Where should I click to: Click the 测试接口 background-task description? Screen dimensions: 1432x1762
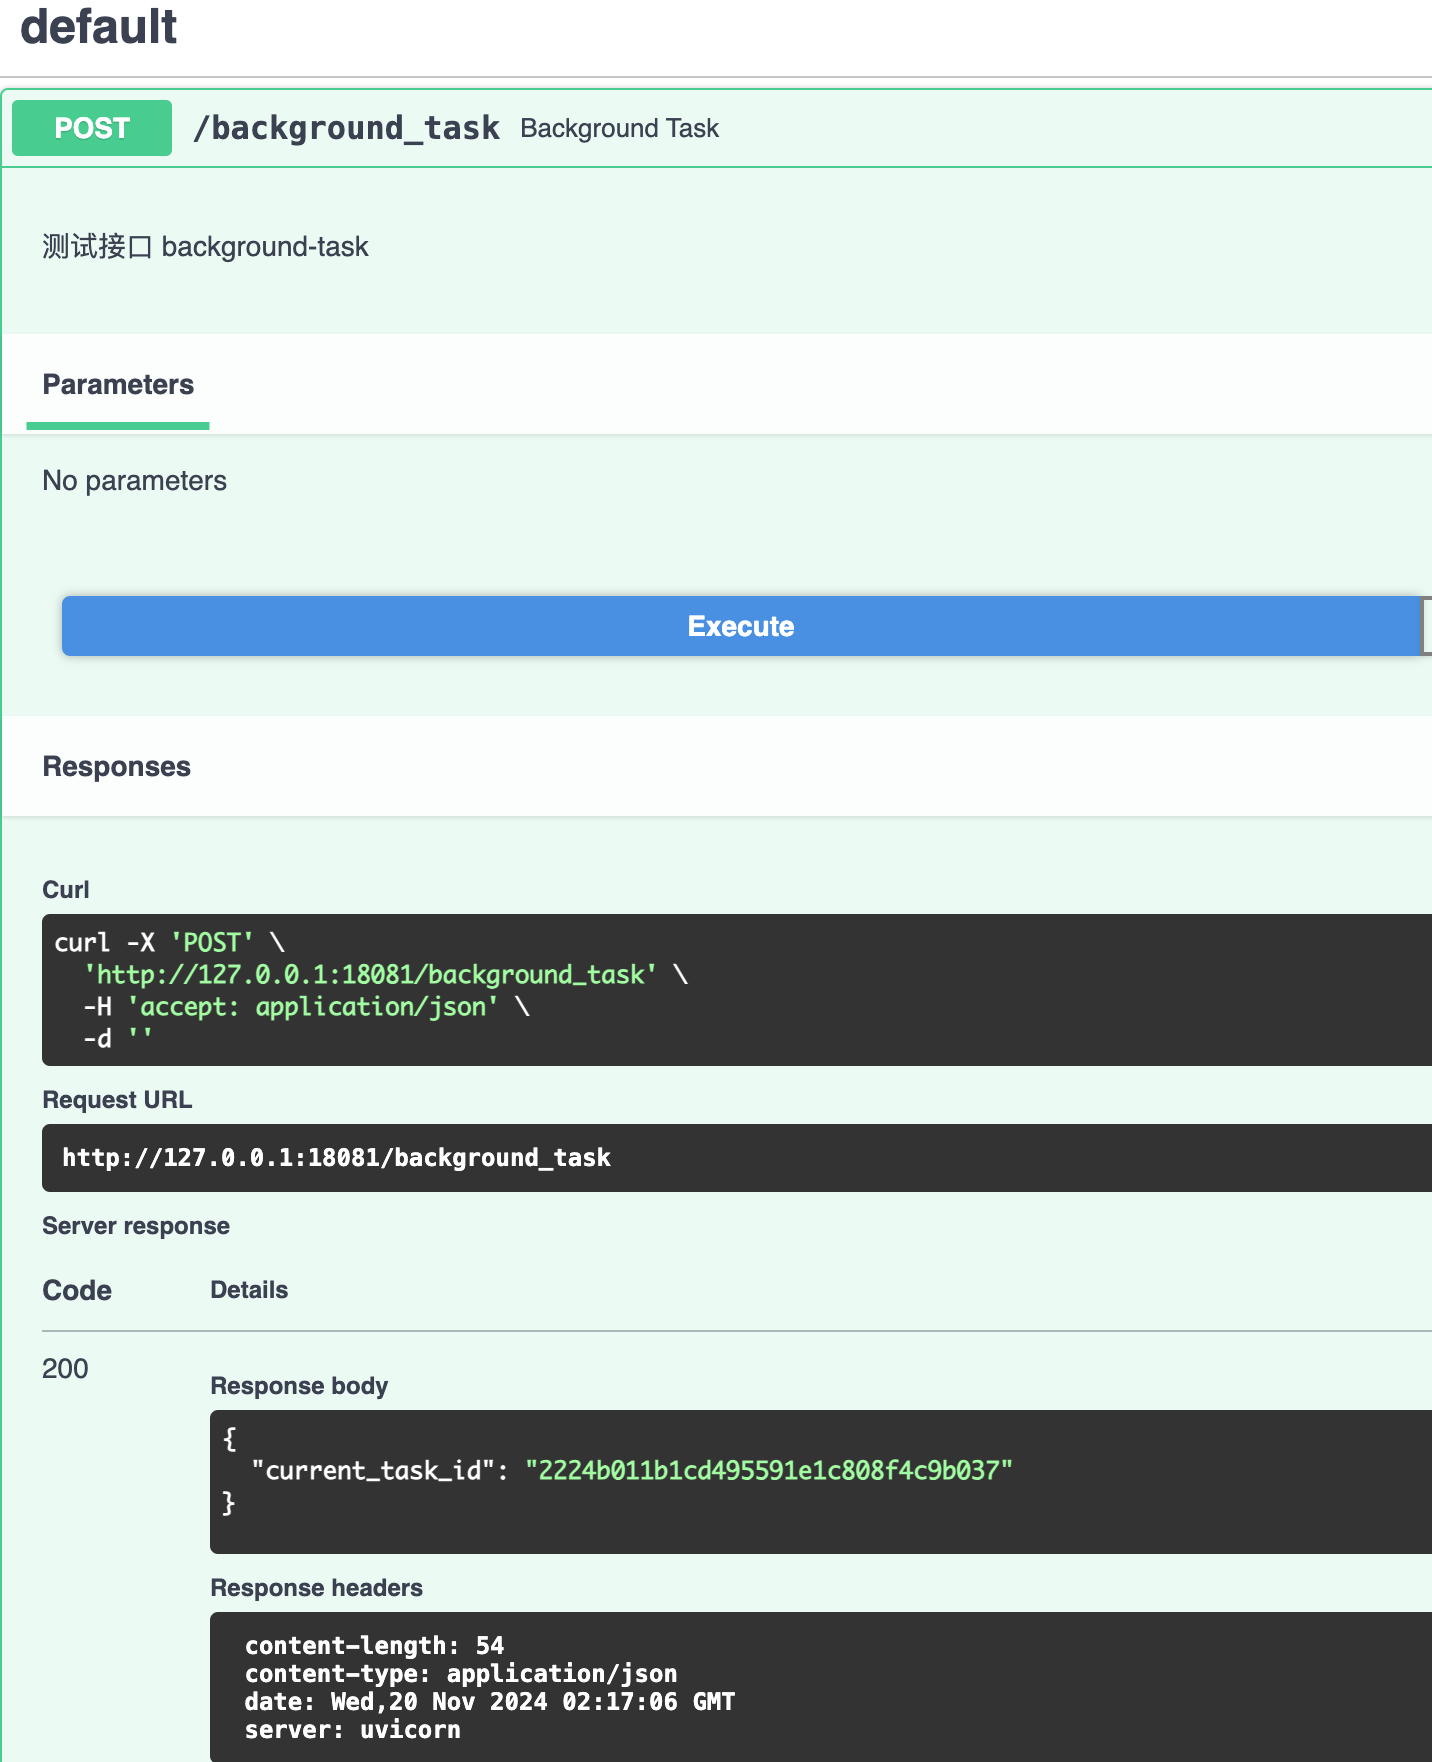click(205, 246)
